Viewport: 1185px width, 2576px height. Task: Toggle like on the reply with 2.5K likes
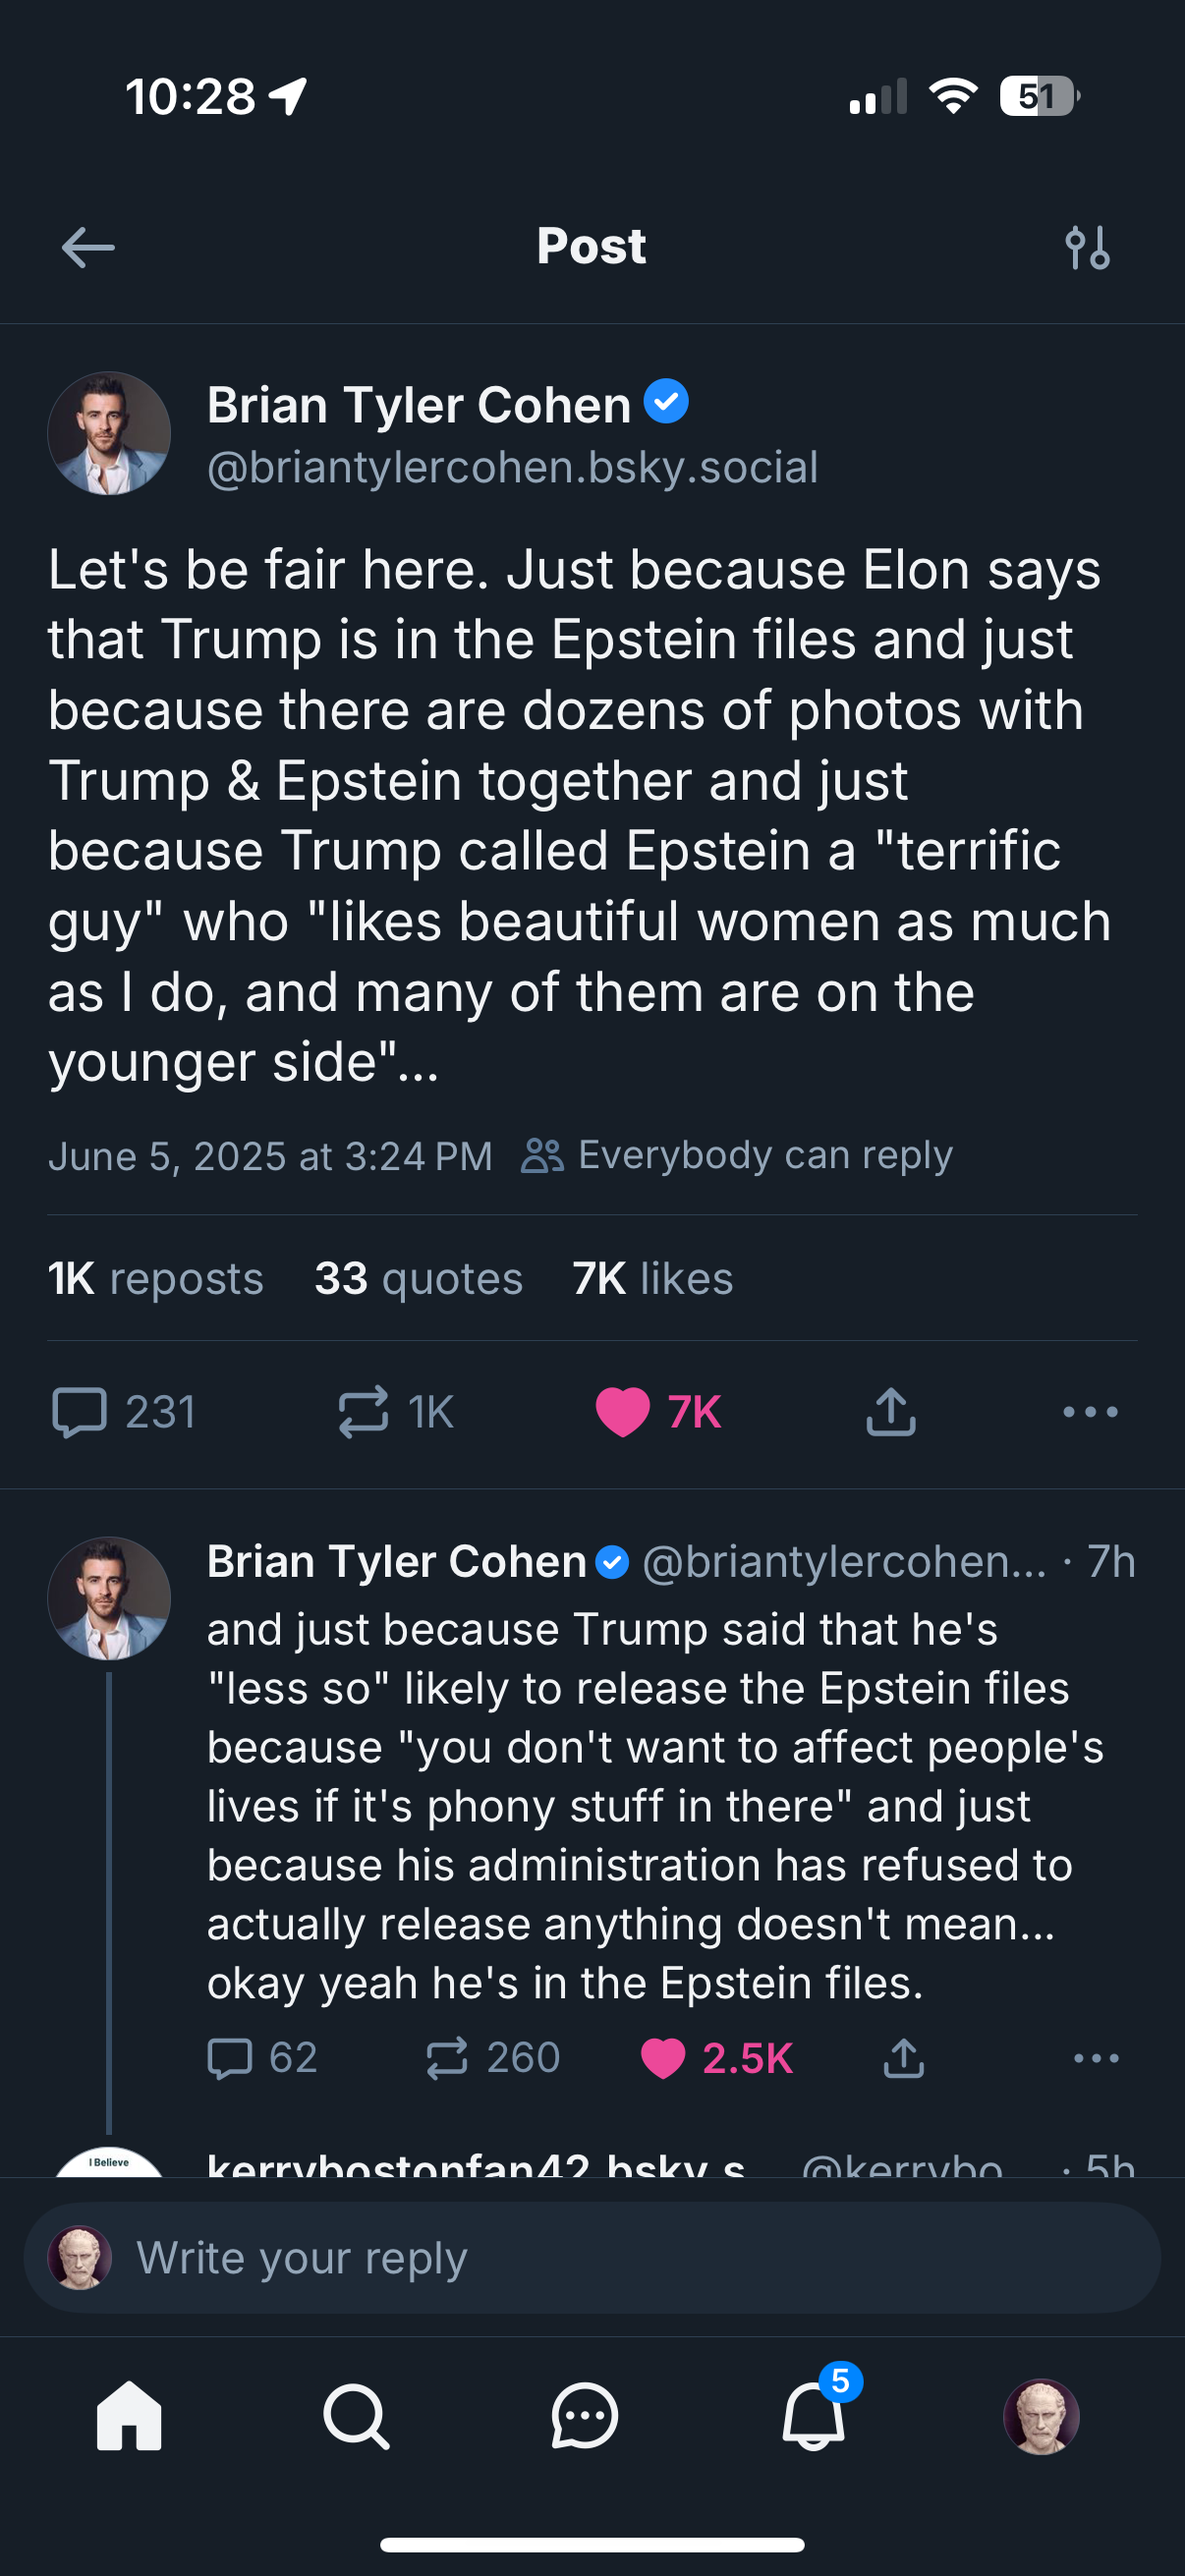point(663,2058)
